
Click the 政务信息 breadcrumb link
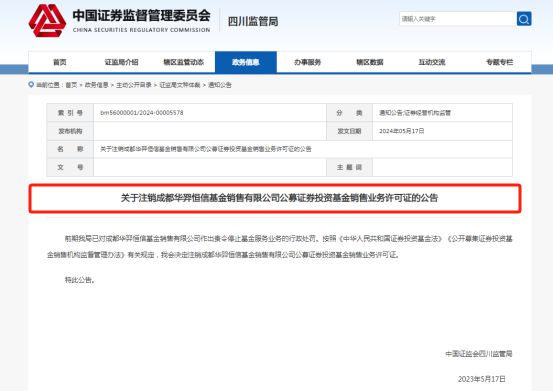click(96, 85)
